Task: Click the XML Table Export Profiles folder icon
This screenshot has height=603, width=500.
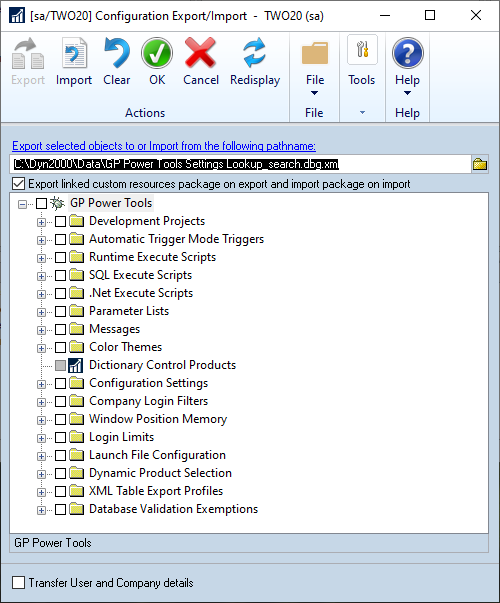Action: pyautogui.click(x=77, y=491)
